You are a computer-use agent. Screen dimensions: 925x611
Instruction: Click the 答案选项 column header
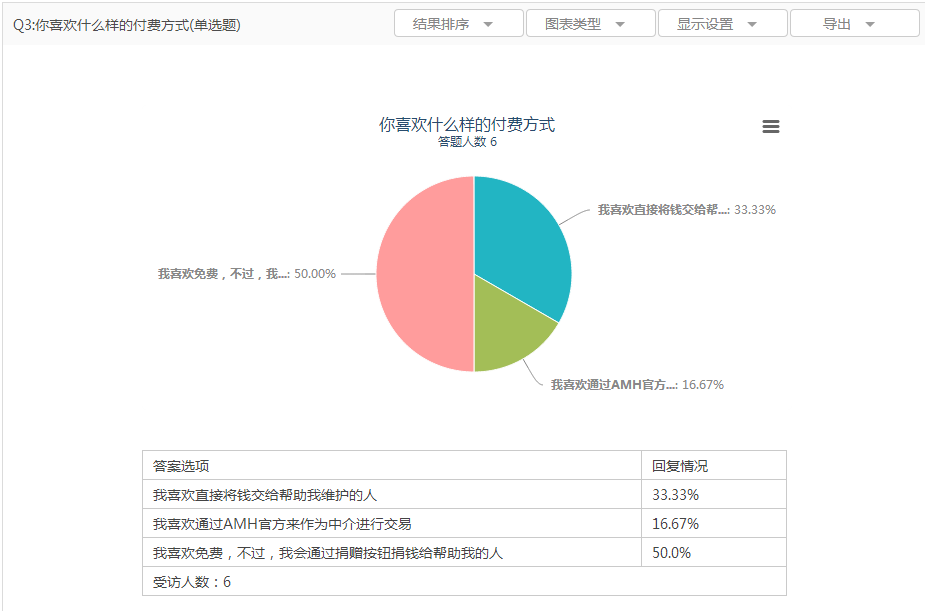181,466
